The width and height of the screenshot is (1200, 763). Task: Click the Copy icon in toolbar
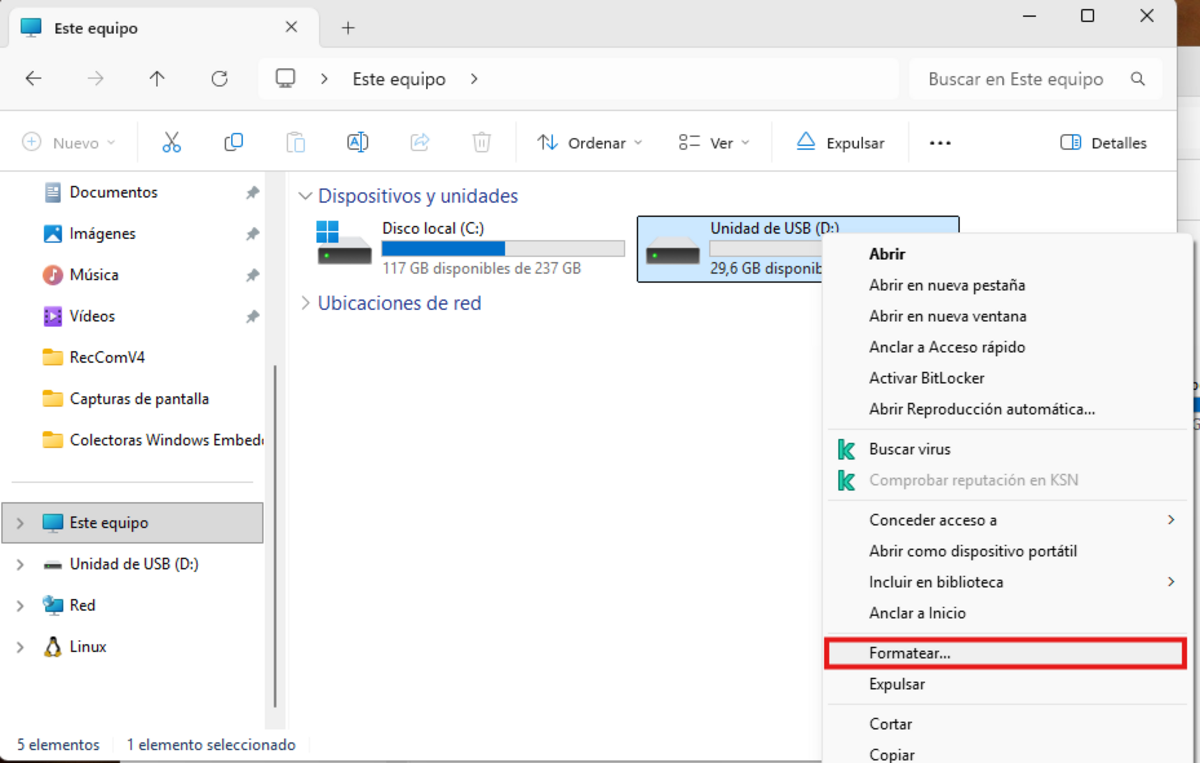tap(234, 143)
